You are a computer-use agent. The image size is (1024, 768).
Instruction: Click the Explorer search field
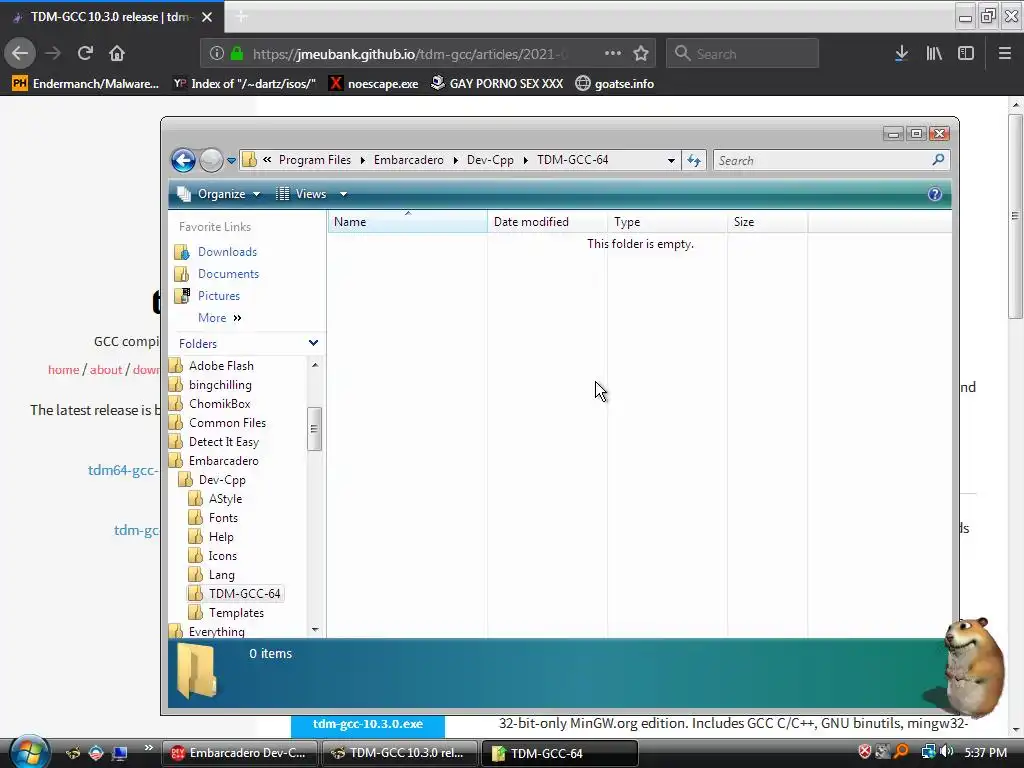coord(822,161)
